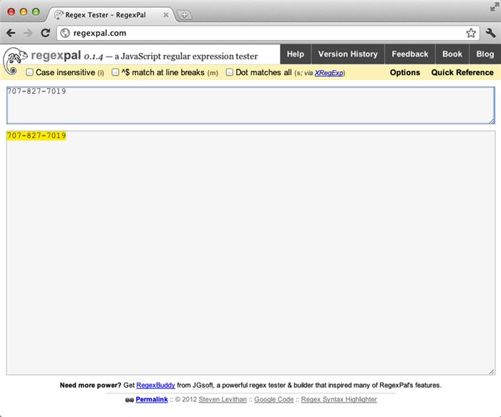
Task: Click into the regex pattern input box
Action: click(251, 105)
